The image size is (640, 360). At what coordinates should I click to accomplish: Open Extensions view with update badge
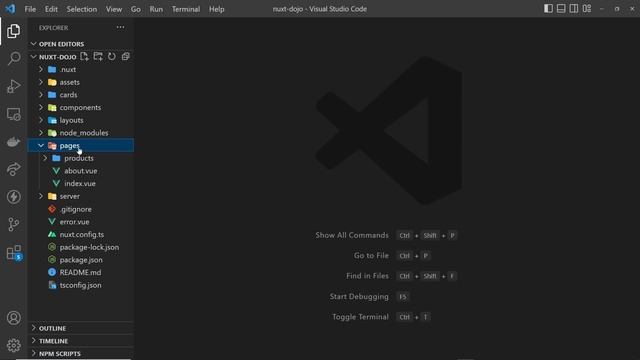[x=14, y=253]
